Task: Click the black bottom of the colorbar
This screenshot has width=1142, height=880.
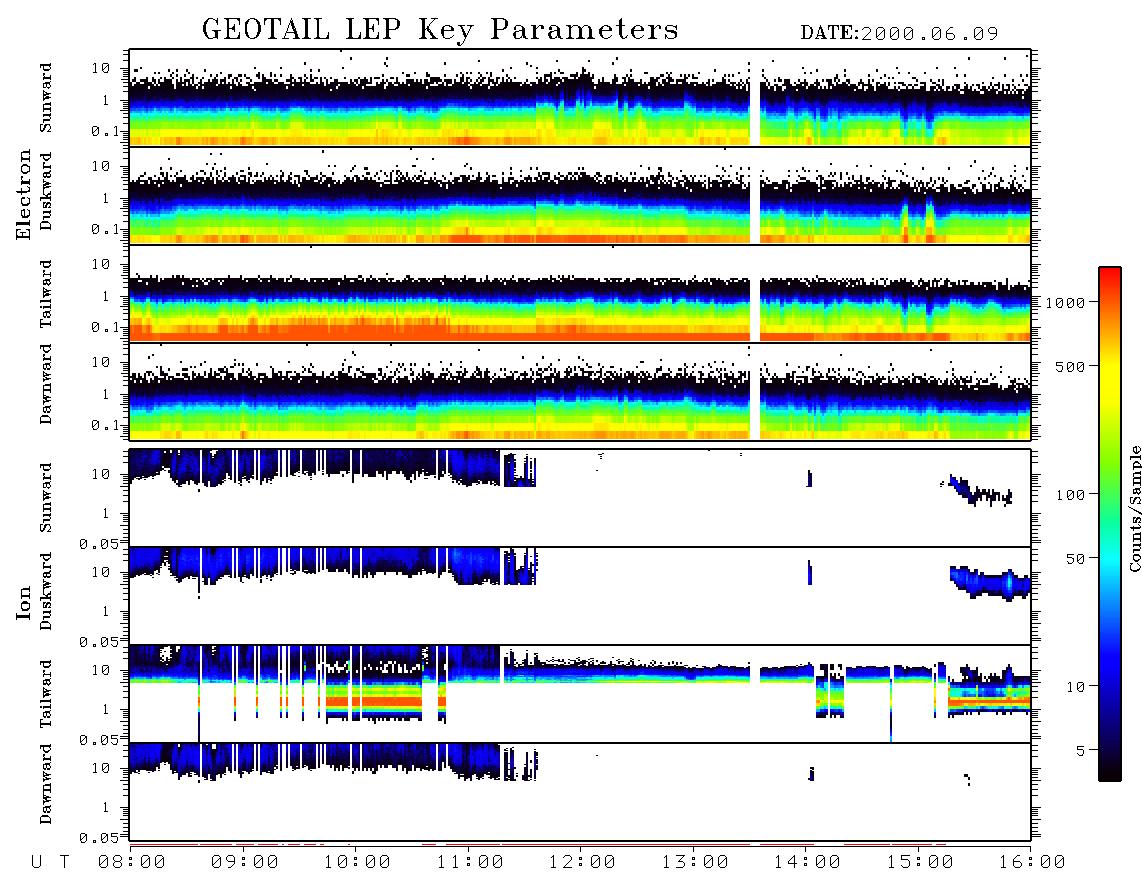Action: tap(1110, 771)
